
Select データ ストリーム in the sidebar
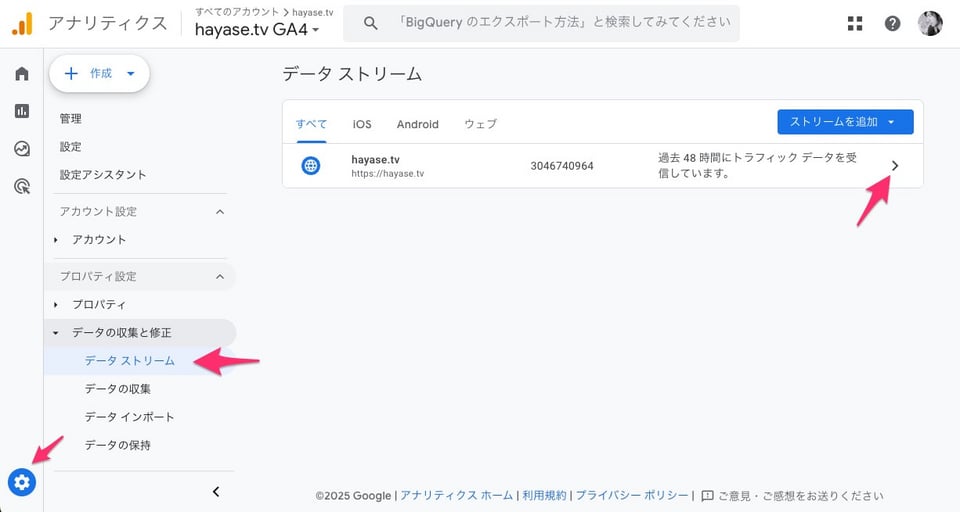point(130,361)
